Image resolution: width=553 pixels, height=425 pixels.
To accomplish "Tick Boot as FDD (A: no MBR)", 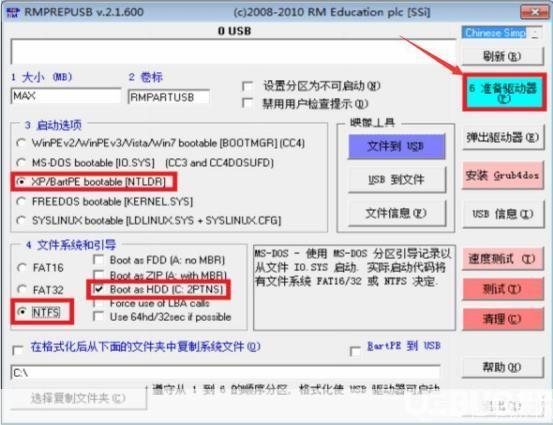I will (x=98, y=260).
